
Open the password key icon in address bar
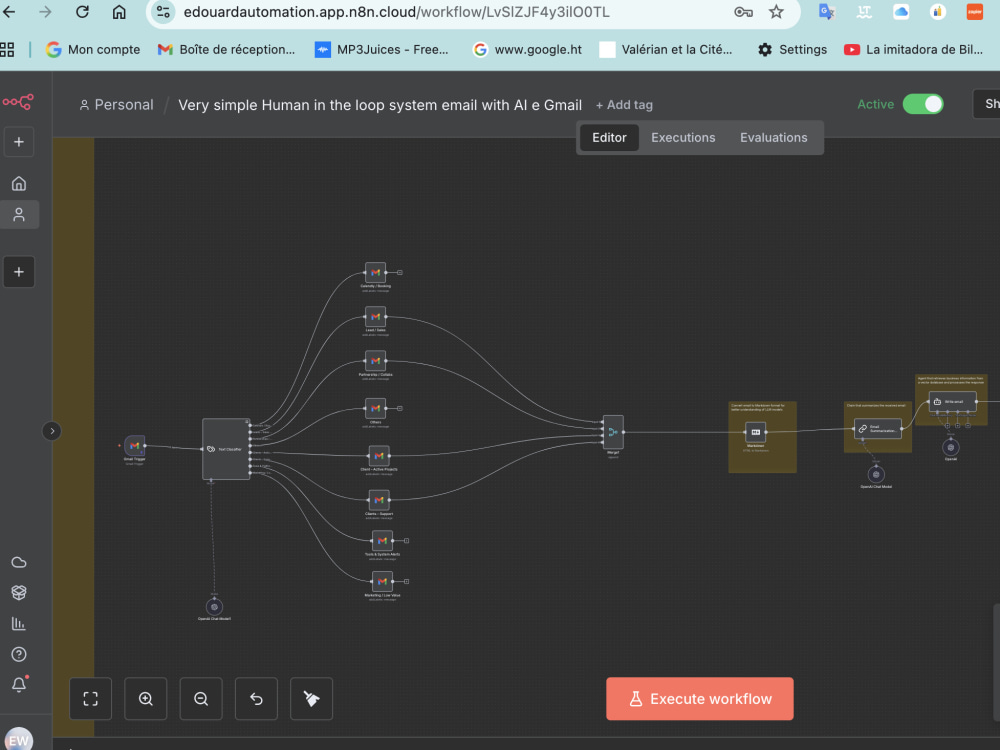click(x=743, y=11)
